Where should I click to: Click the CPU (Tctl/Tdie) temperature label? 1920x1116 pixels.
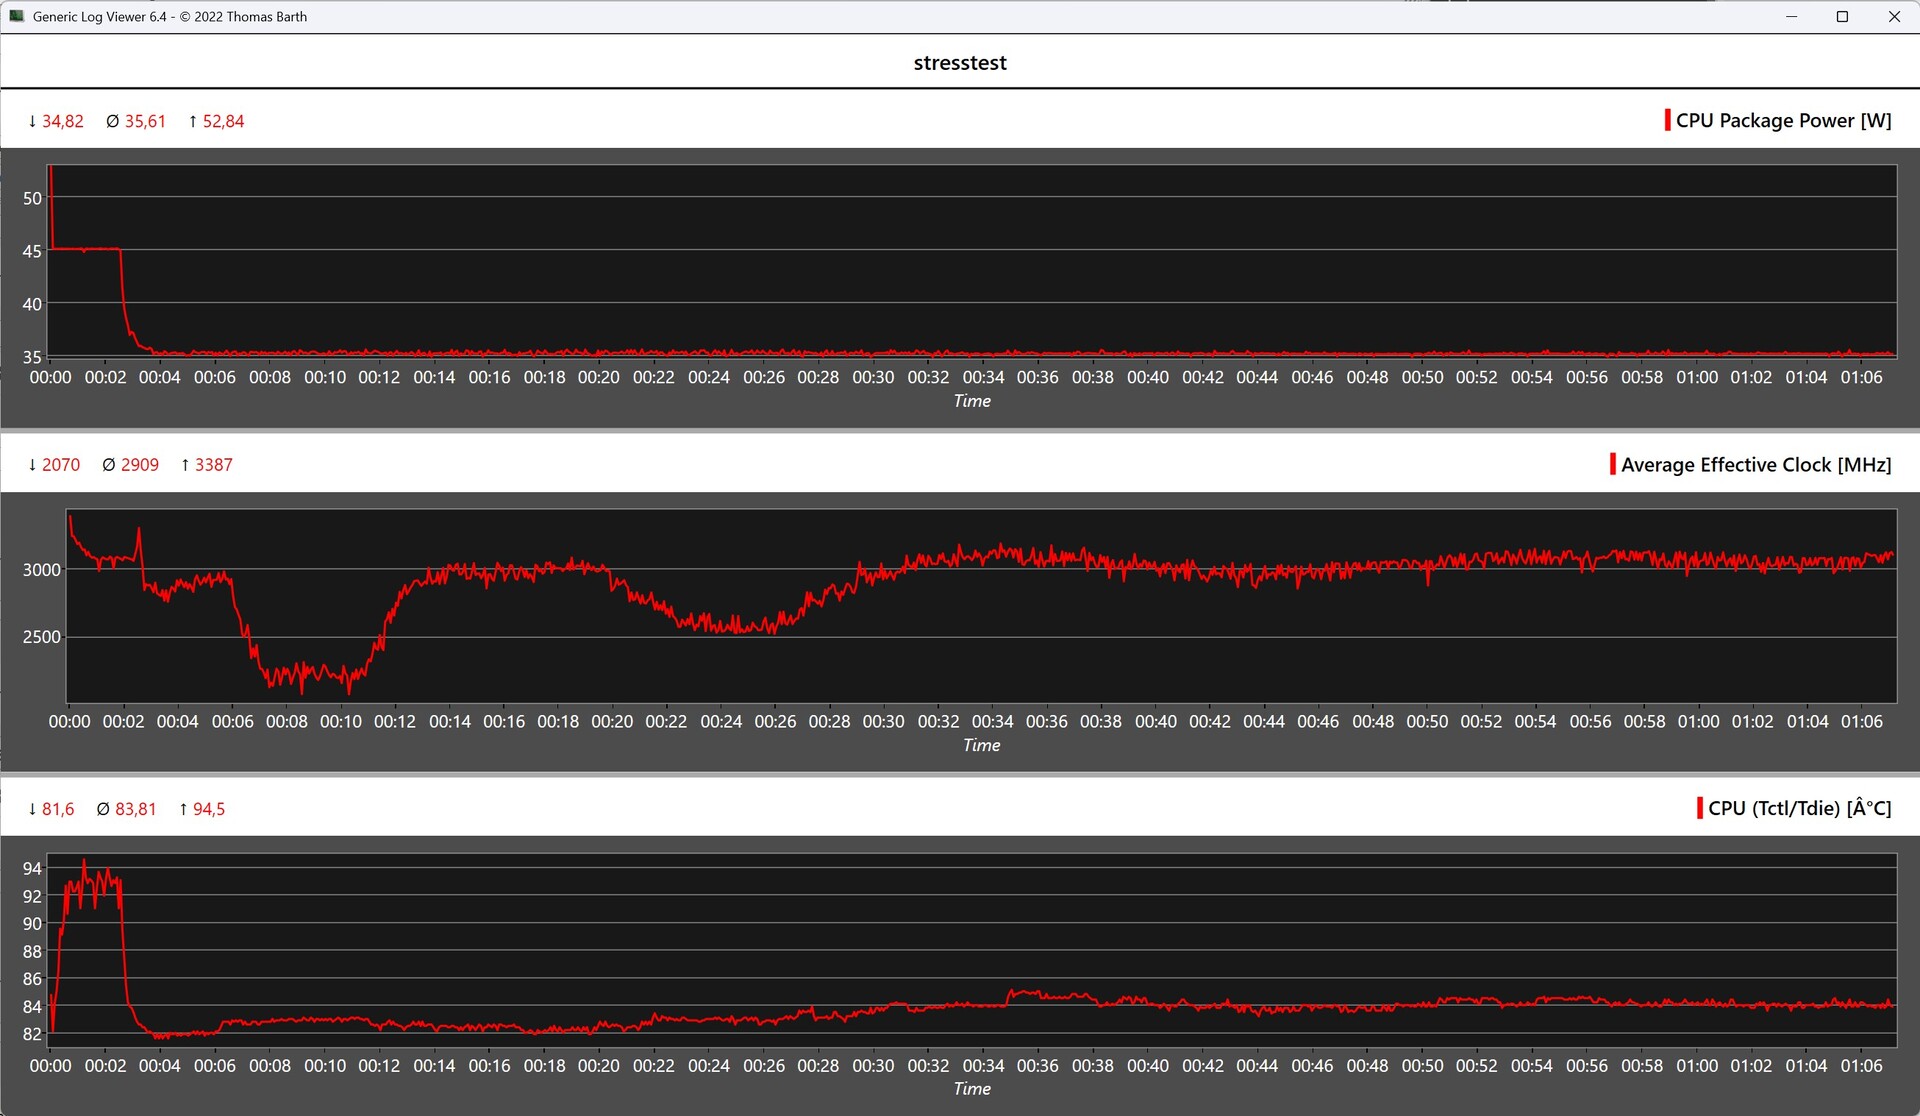click(x=1799, y=809)
